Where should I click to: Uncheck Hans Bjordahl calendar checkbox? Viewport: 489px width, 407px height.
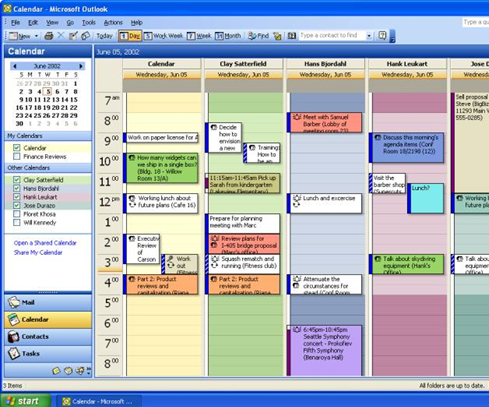pyautogui.click(x=17, y=188)
